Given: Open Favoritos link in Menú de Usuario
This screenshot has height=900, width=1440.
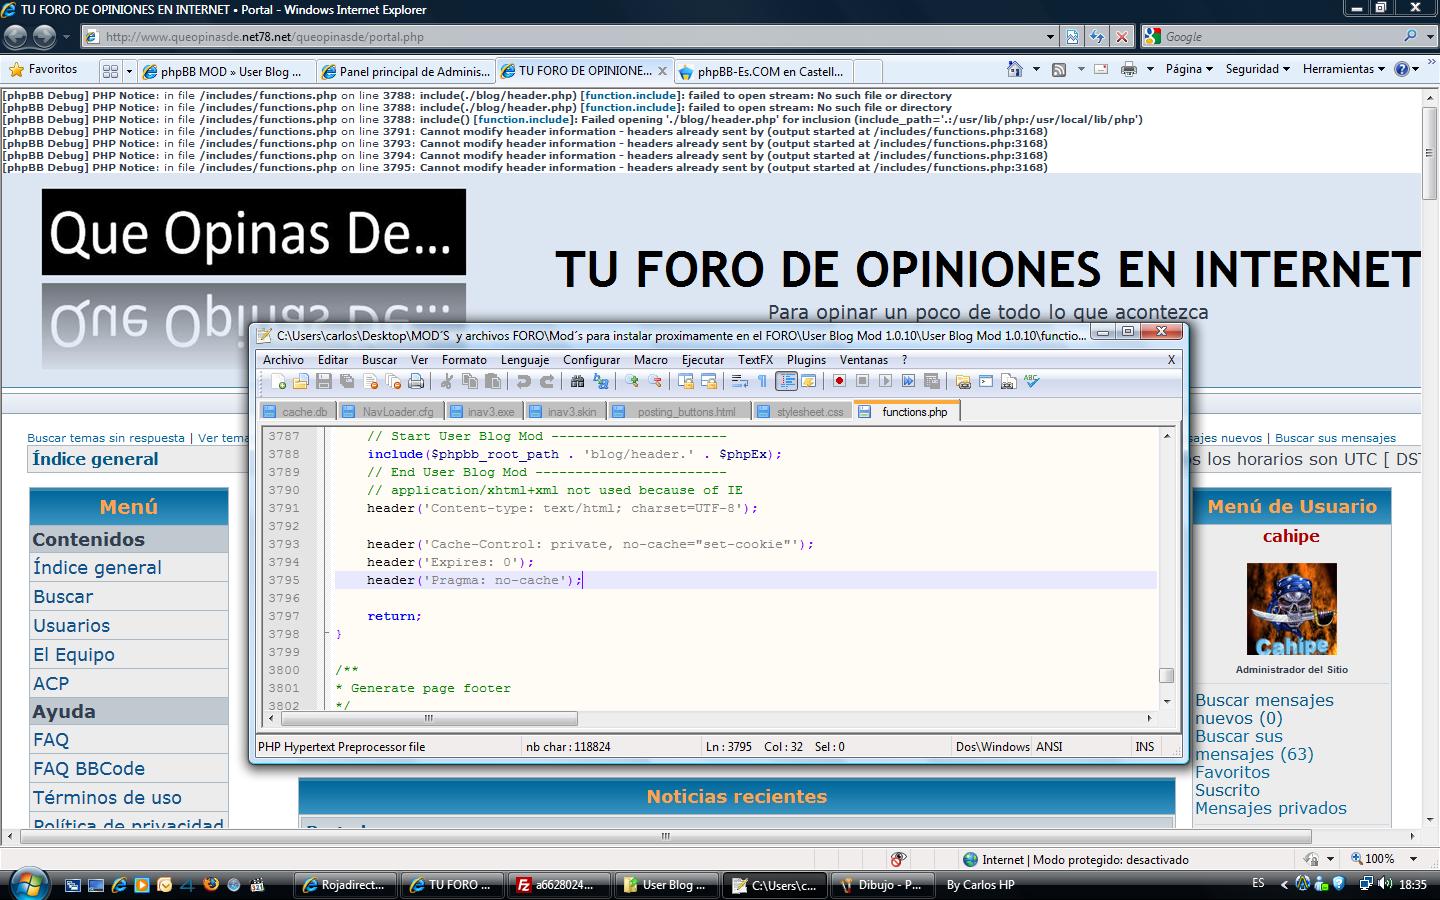Looking at the screenshot, I should [1232, 772].
